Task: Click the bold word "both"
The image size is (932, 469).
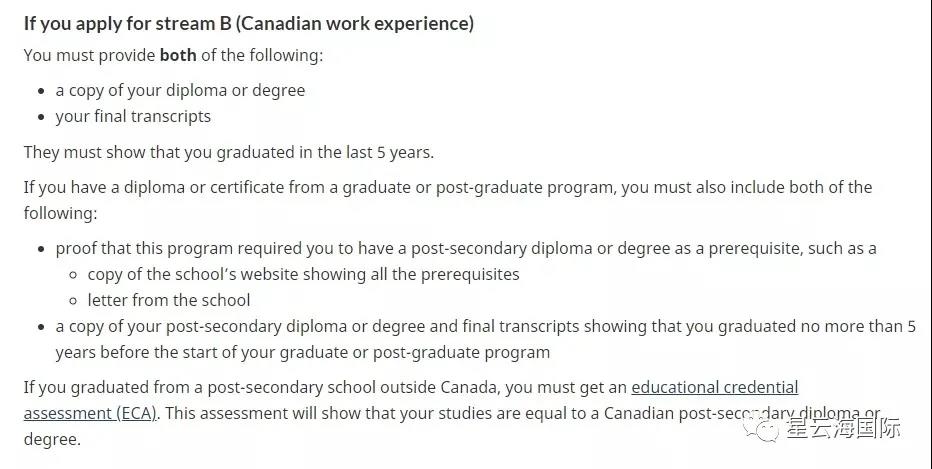Action: pos(178,55)
